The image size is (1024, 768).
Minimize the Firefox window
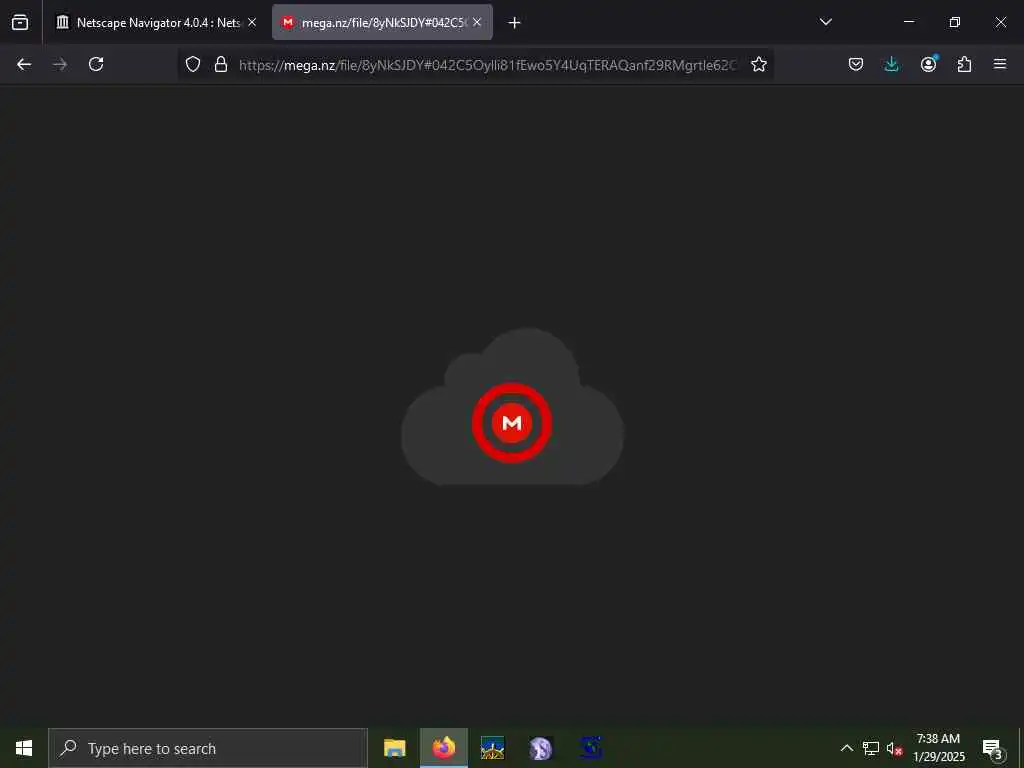(x=909, y=22)
